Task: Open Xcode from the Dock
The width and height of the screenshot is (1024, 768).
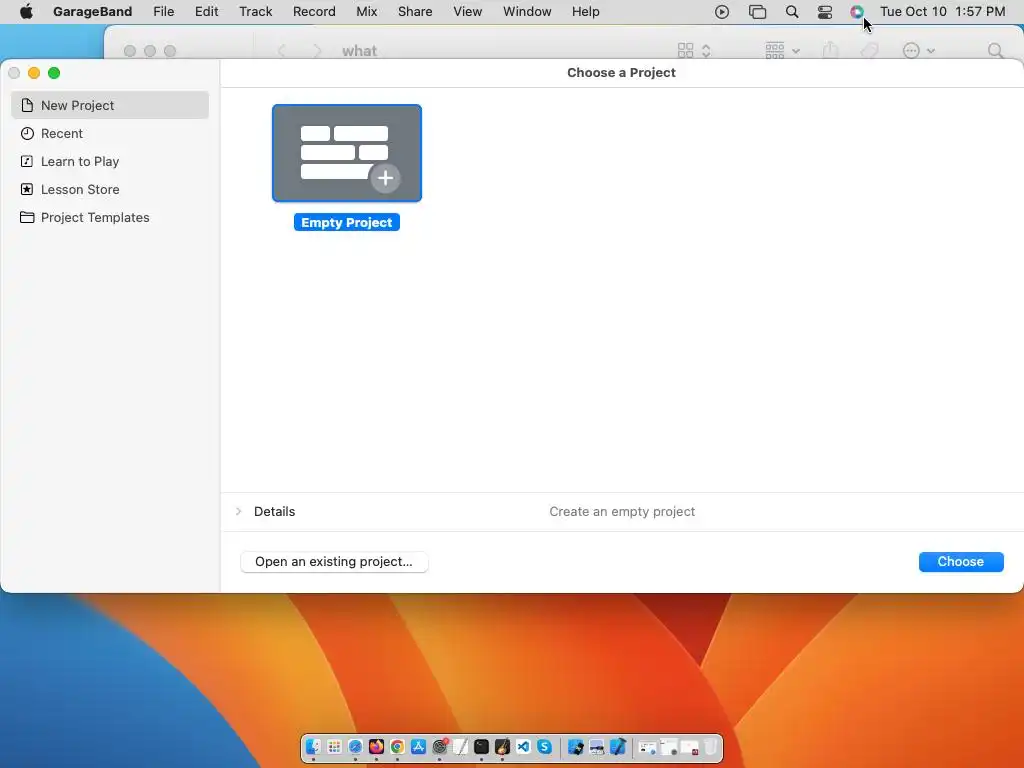Action: (x=618, y=746)
